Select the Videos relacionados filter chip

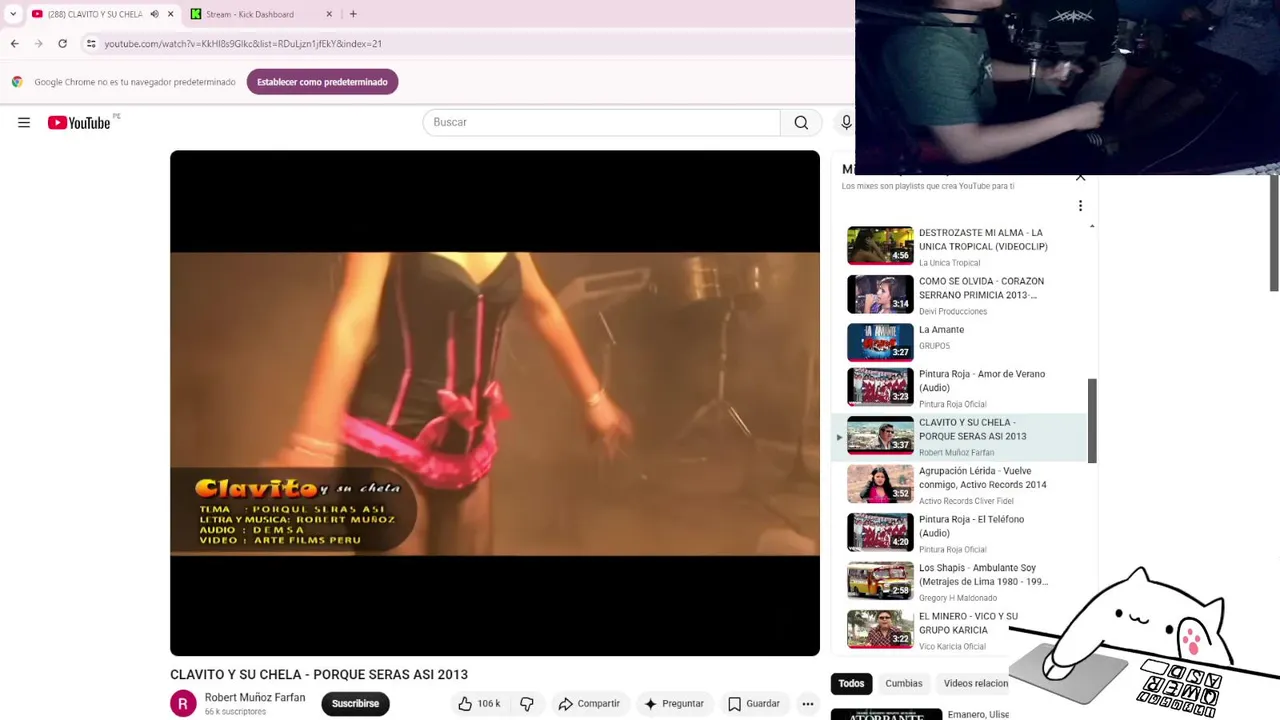[x=975, y=684]
